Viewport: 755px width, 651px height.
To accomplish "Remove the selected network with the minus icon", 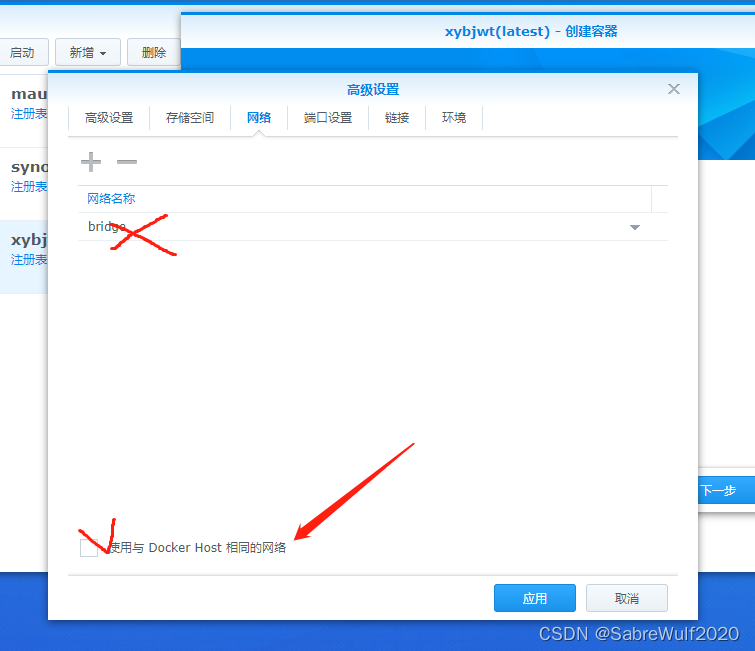I will (x=127, y=162).
